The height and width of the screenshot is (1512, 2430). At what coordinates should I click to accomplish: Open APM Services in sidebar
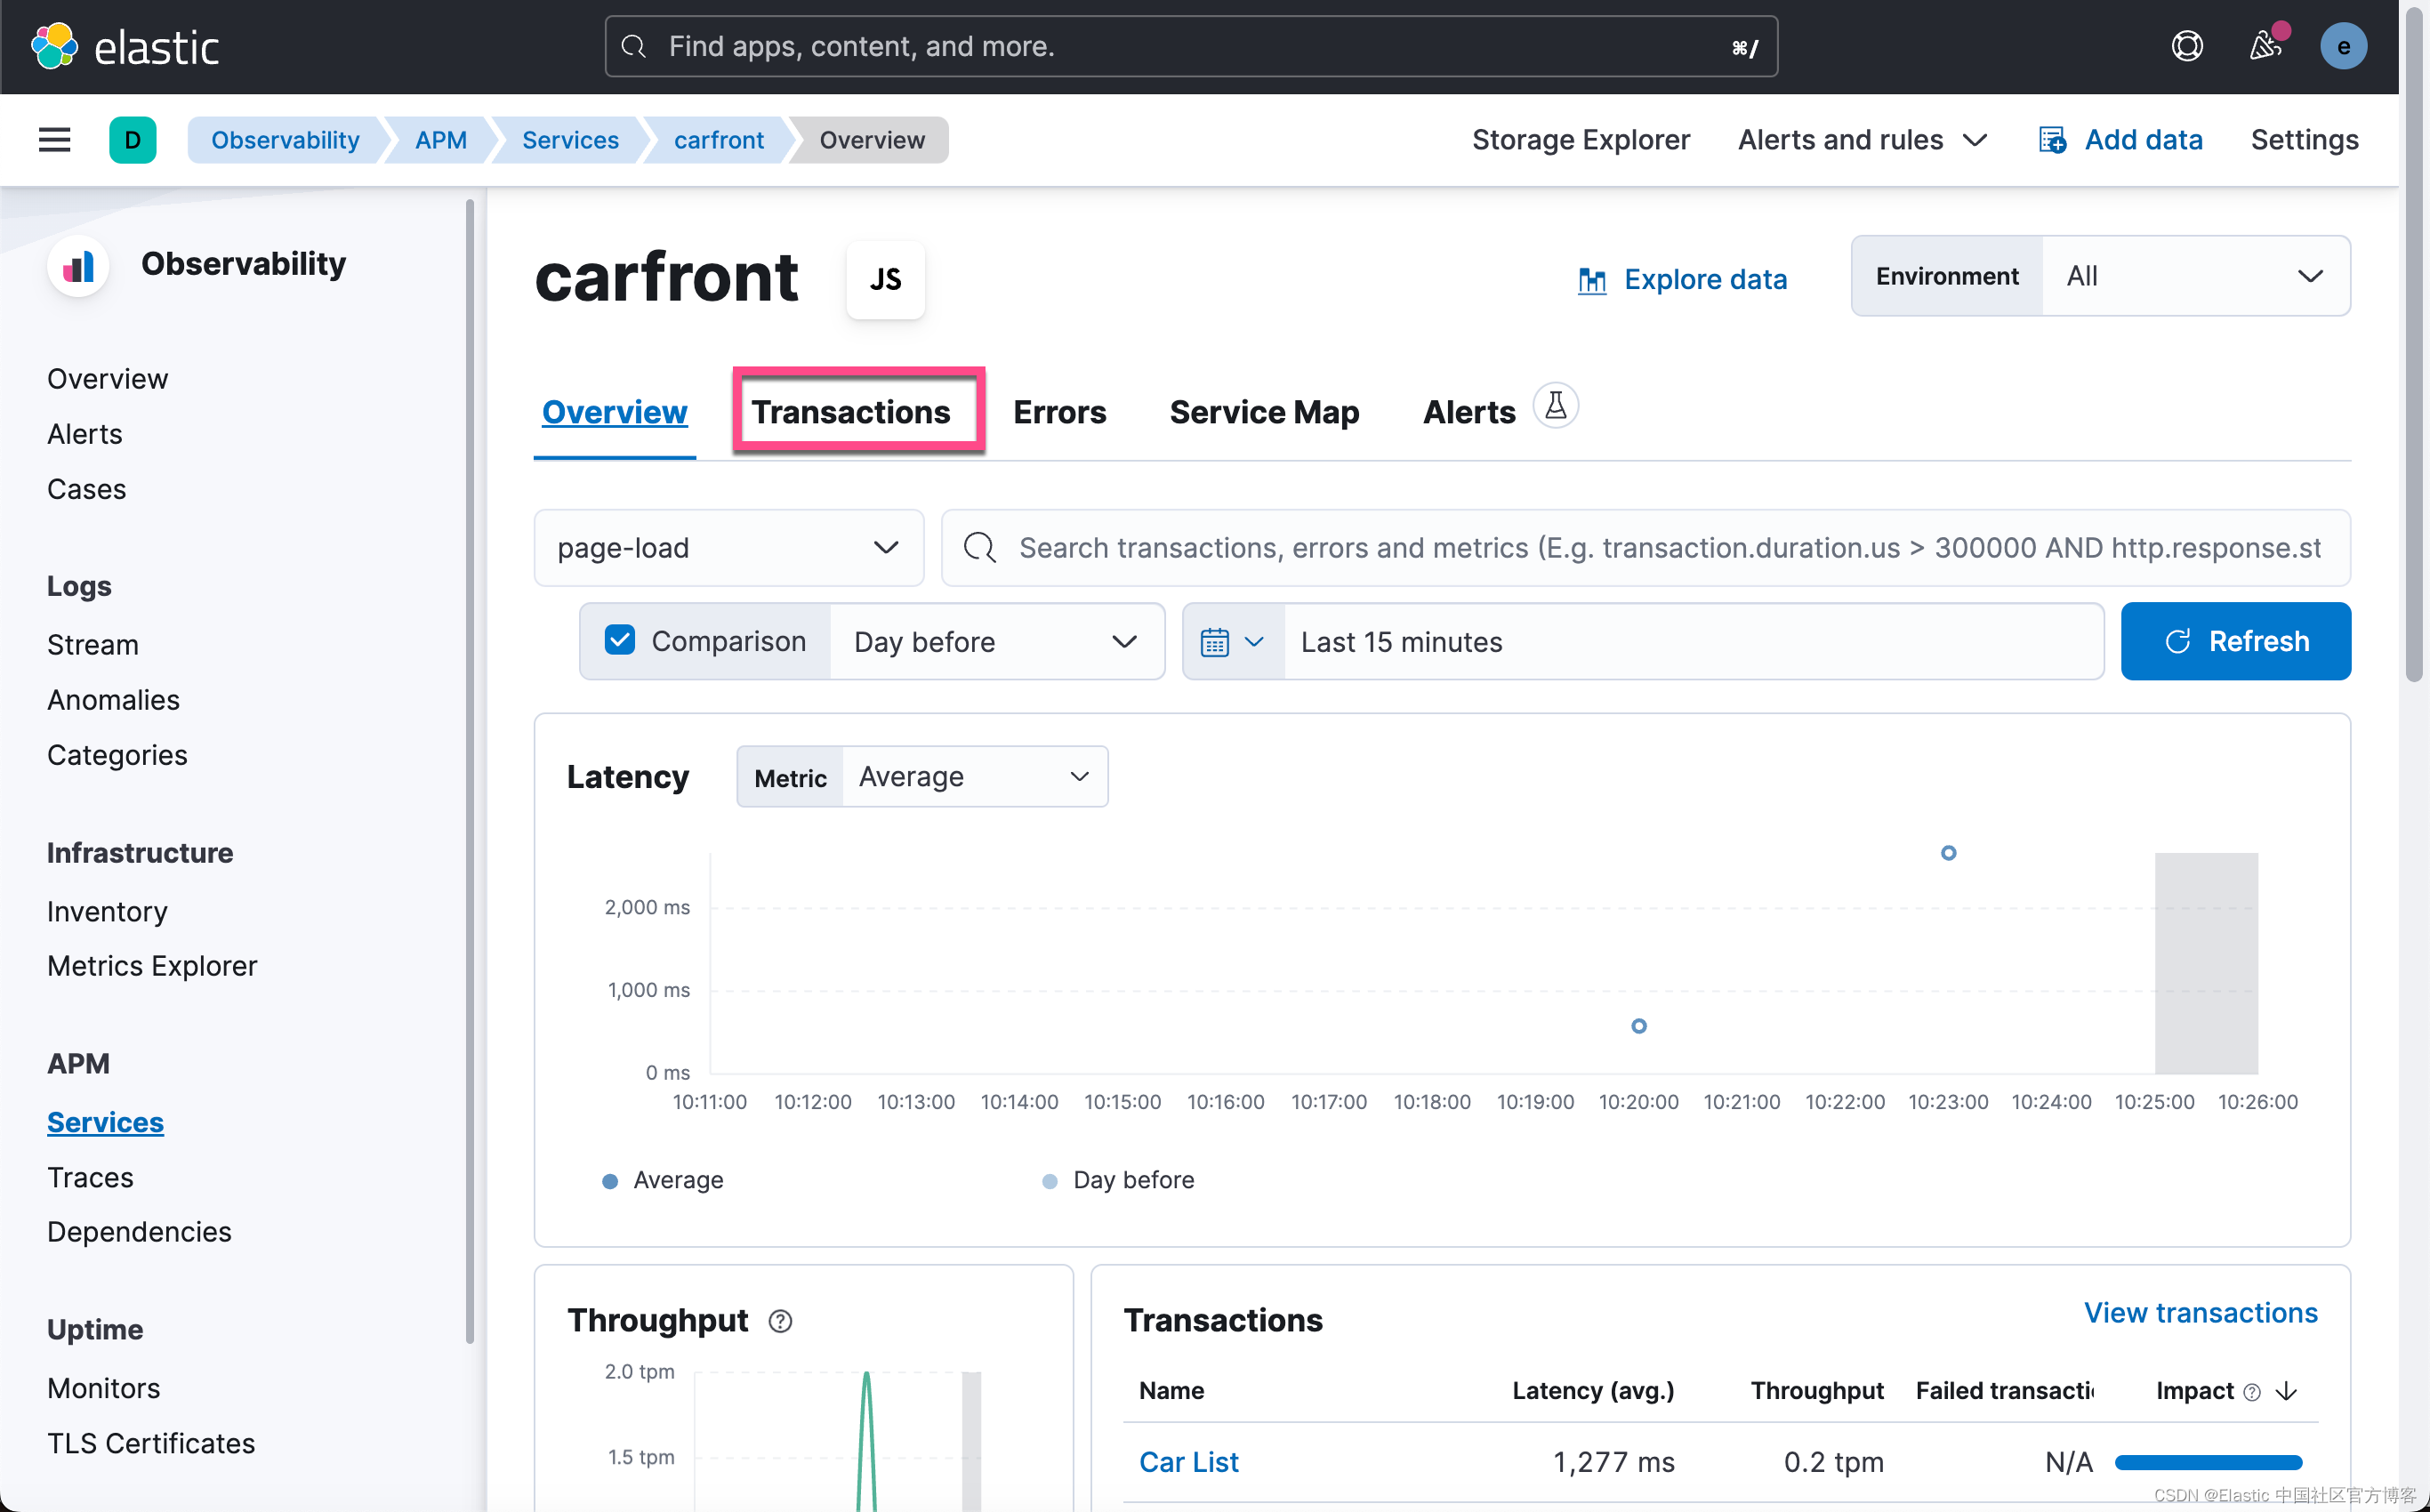105,1123
